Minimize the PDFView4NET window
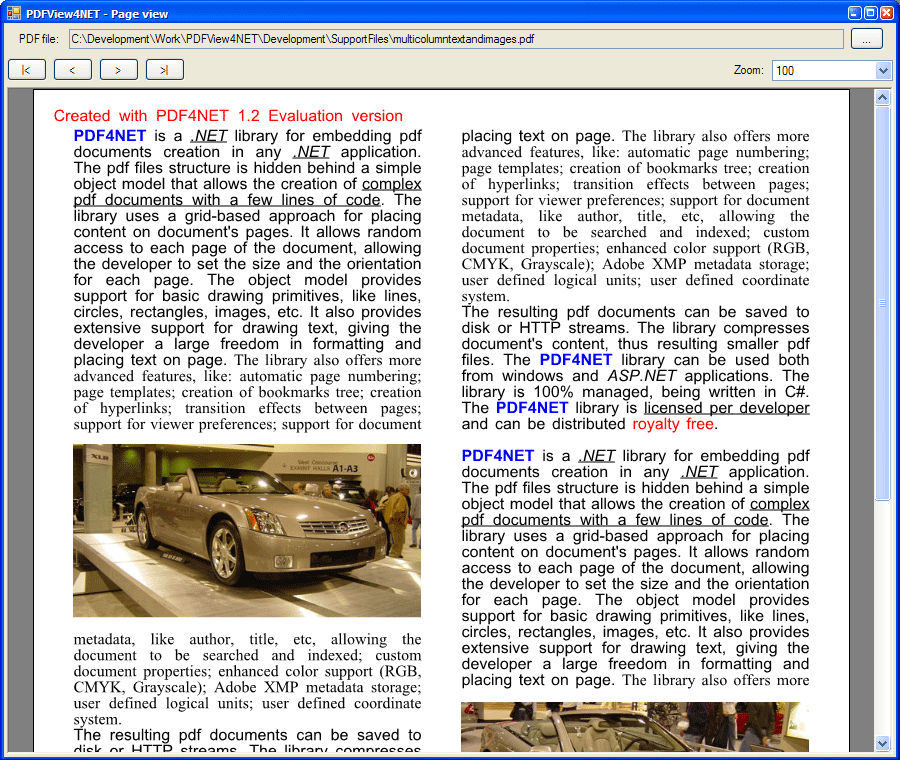Screen dimensions: 900x760 pyautogui.click(x=854, y=13)
